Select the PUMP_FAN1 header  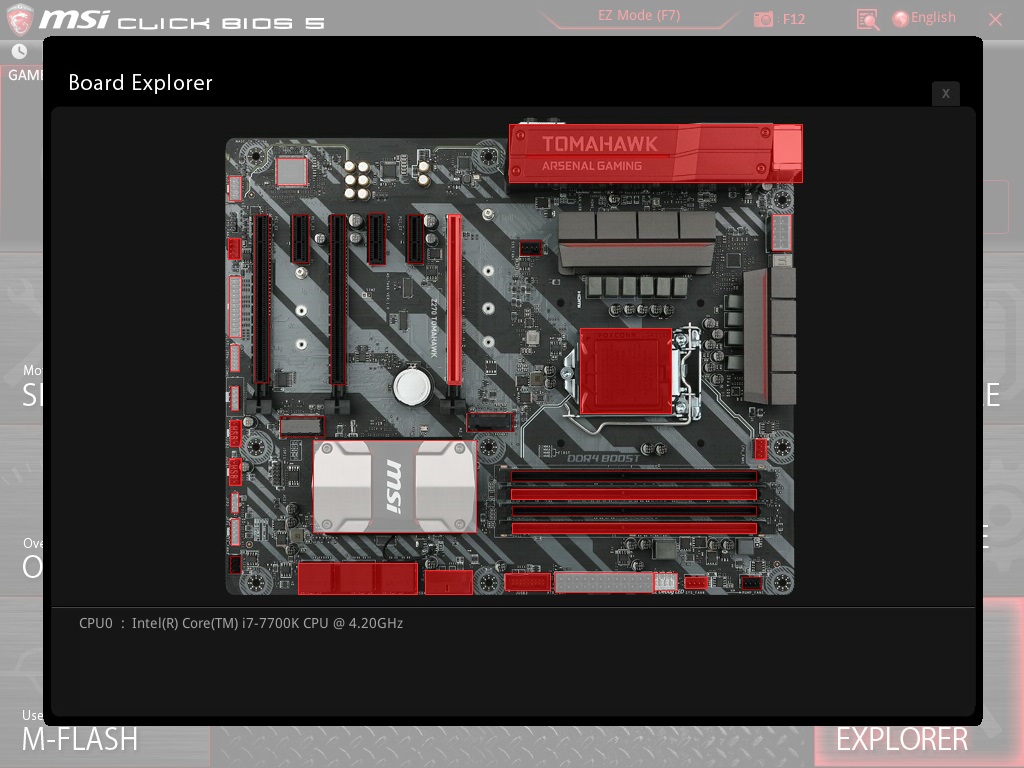[752, 583]
